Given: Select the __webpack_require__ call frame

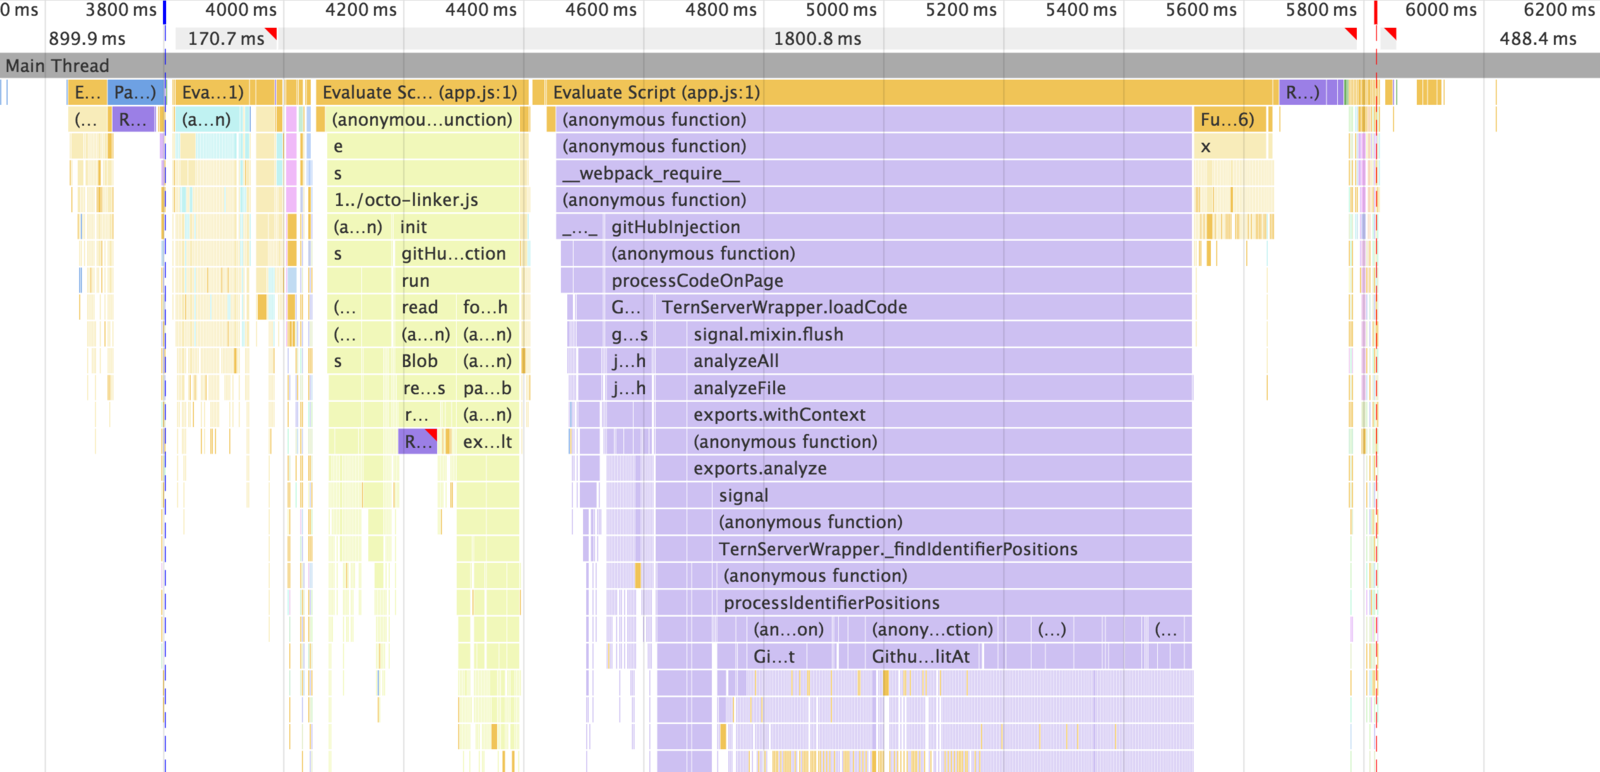Looking at the screenshot, I should (x=874, y=173).
